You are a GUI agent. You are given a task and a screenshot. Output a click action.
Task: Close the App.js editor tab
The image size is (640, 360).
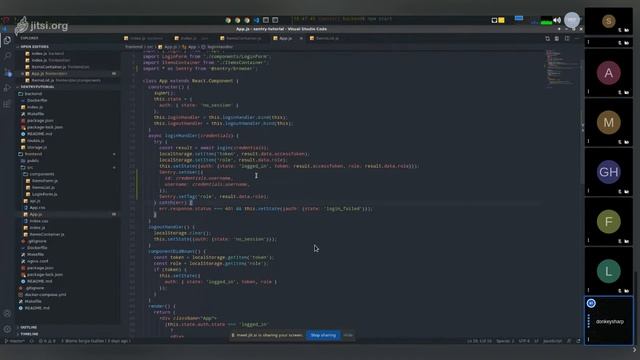pos(301,38)
